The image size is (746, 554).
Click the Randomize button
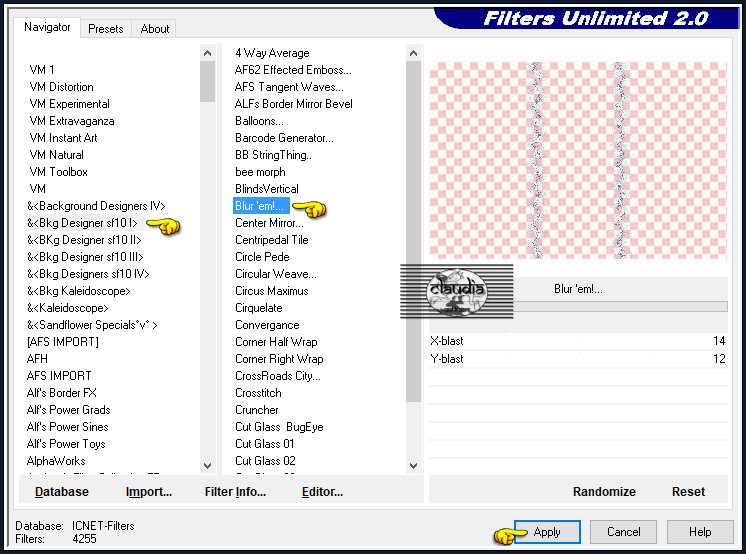(x=604, y=492)
